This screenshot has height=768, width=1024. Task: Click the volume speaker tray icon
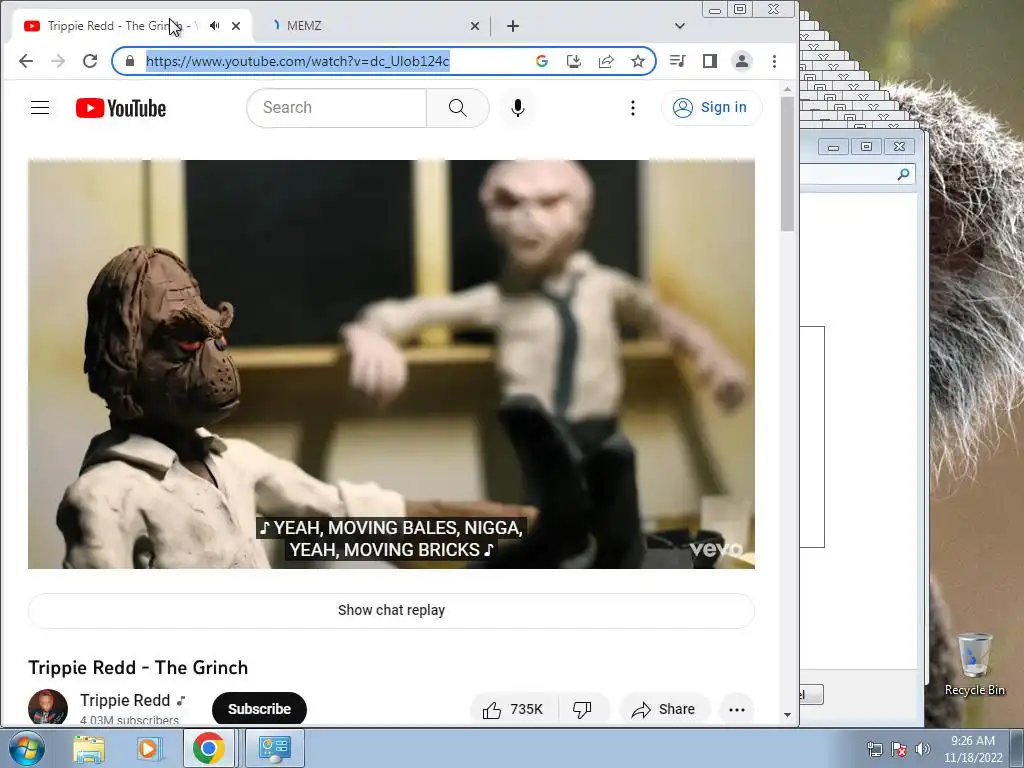point(922,749)
